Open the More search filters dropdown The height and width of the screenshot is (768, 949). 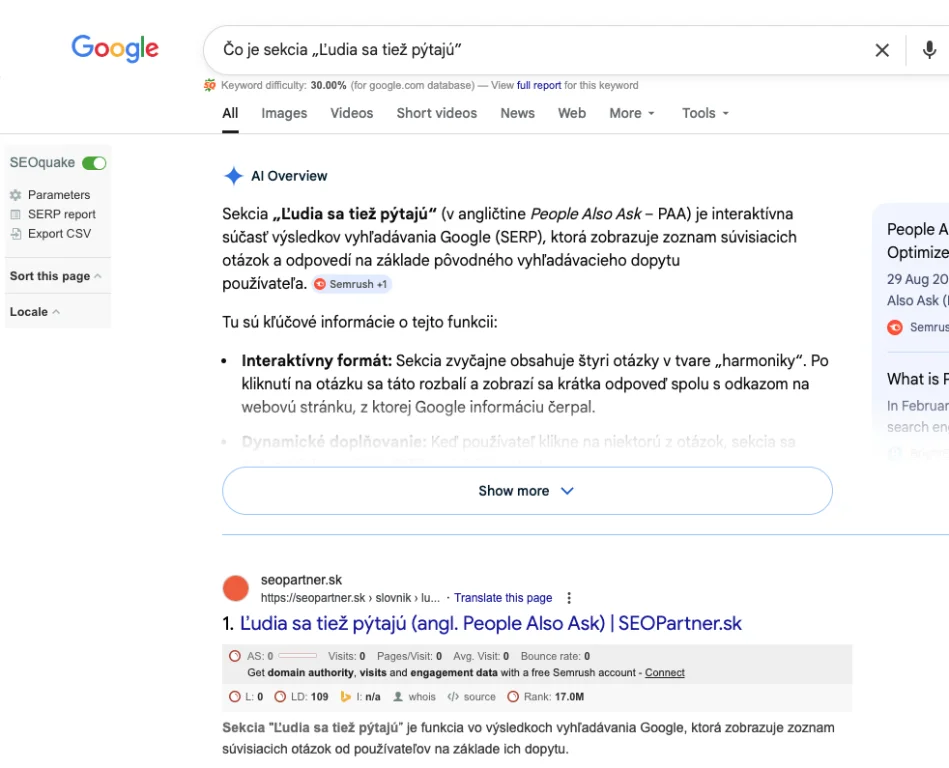632,113
